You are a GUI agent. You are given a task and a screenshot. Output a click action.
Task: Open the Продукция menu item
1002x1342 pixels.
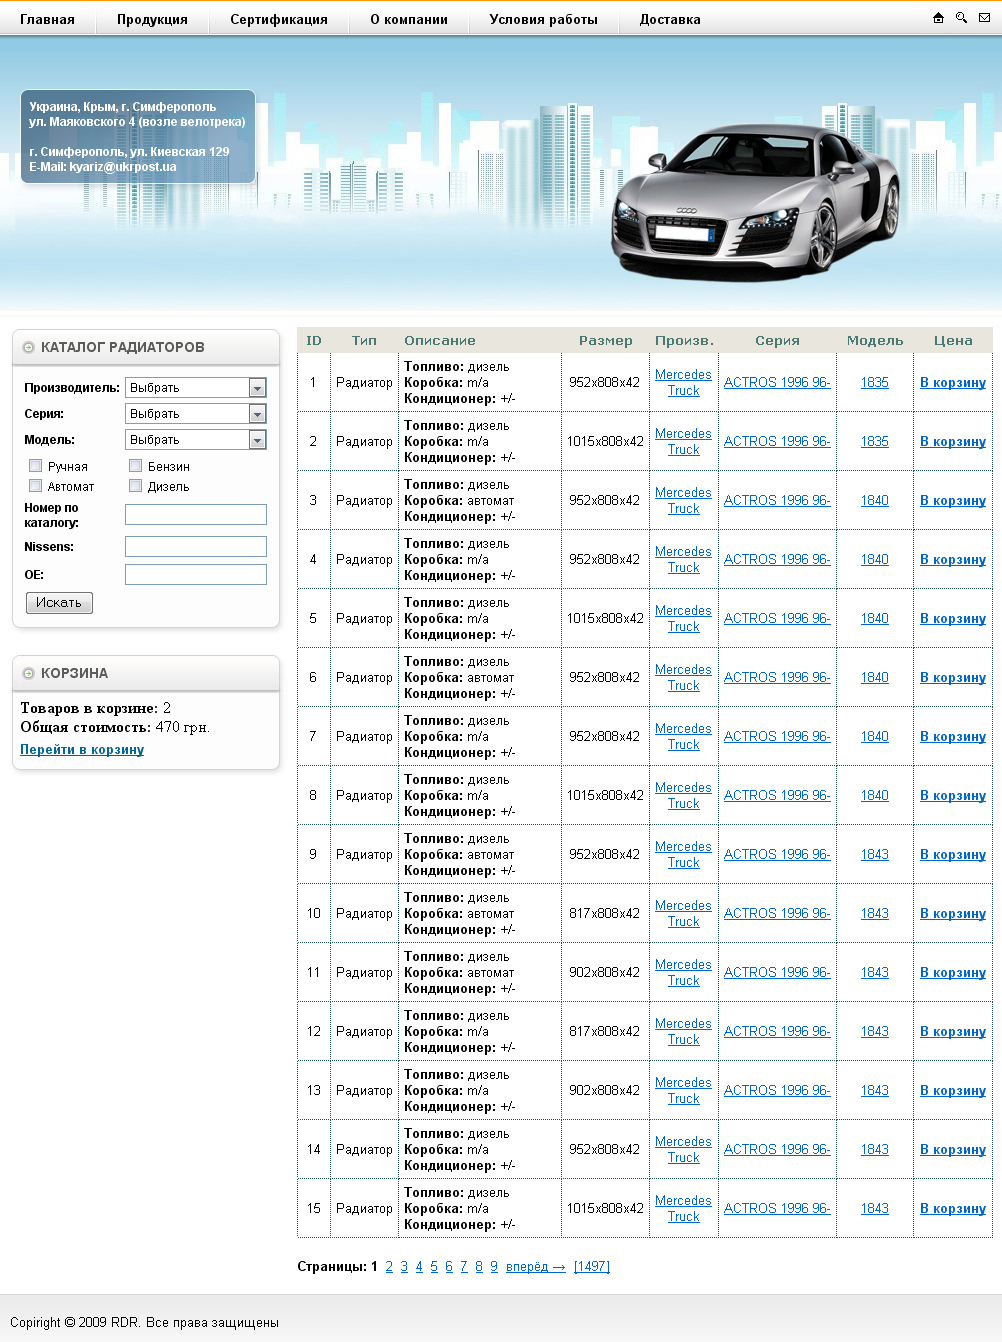tap(152, 19)
